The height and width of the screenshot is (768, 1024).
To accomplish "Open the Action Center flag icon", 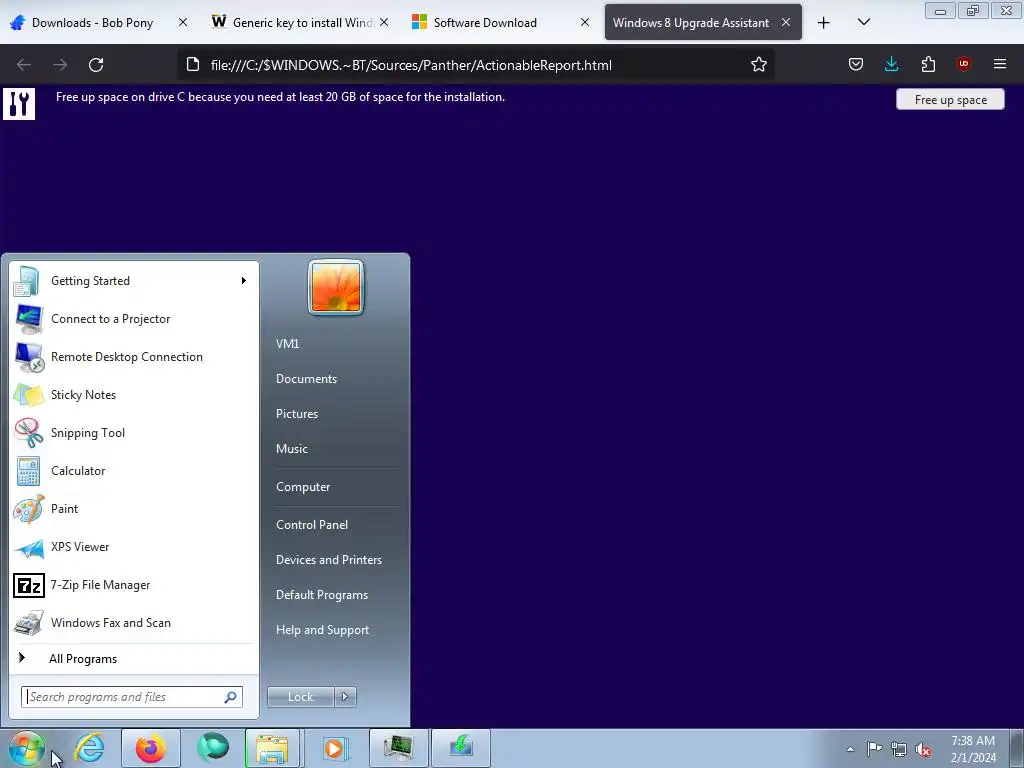I will [x=874, y=749].
